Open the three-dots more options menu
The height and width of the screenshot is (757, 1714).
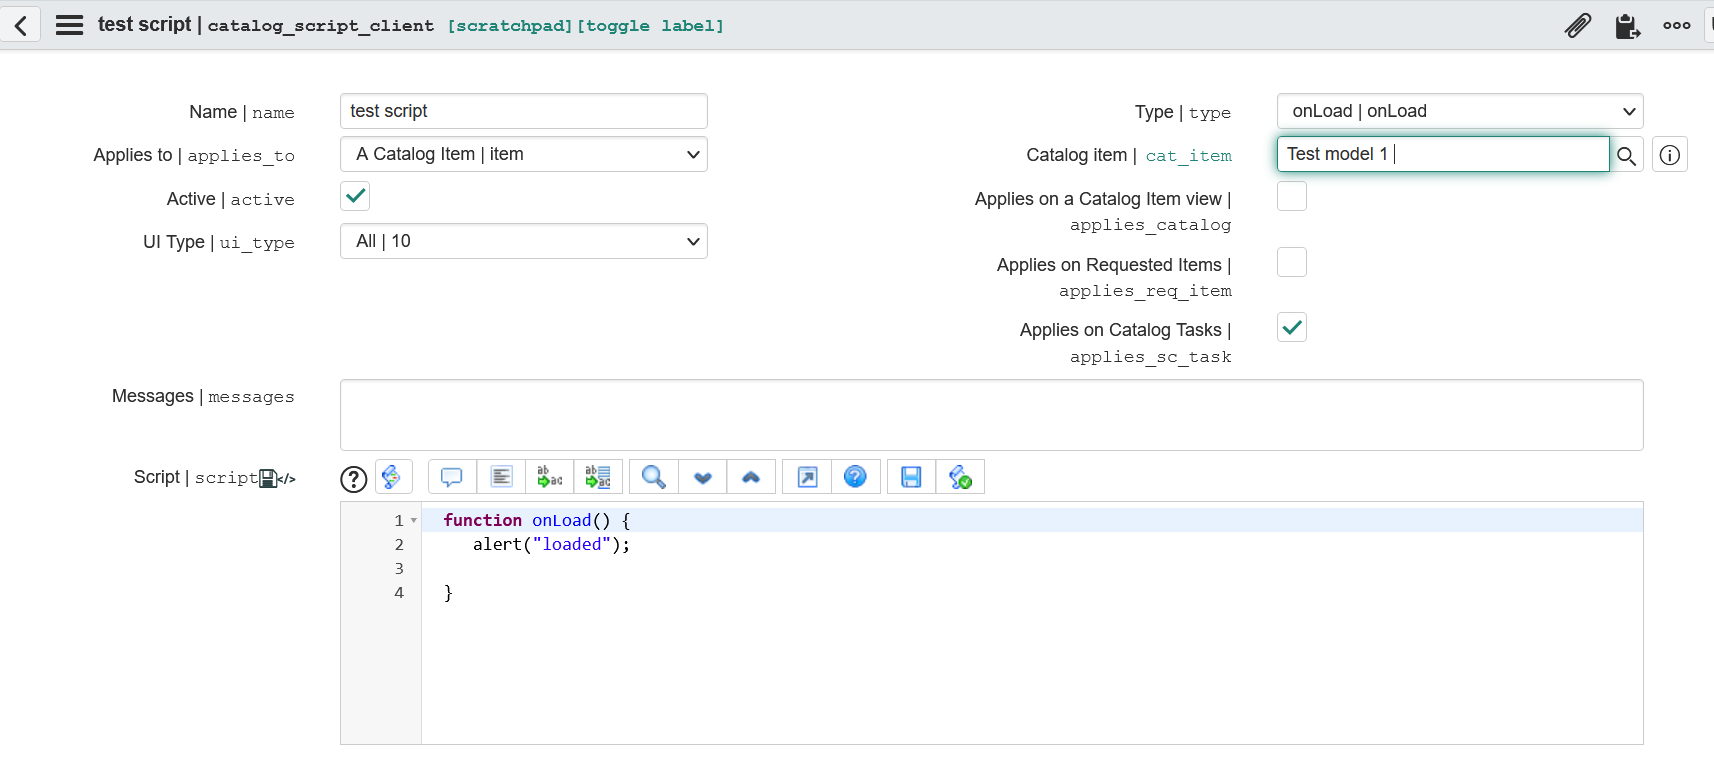(1677, 25)
